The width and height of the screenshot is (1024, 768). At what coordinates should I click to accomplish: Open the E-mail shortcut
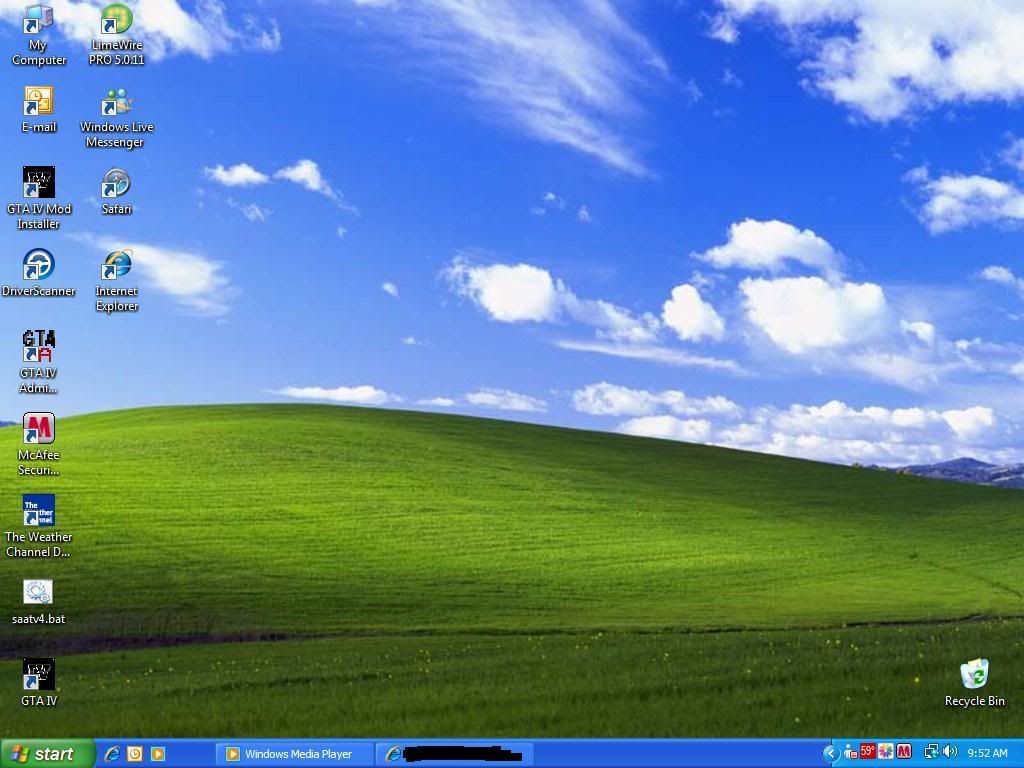tap(38, 103)
